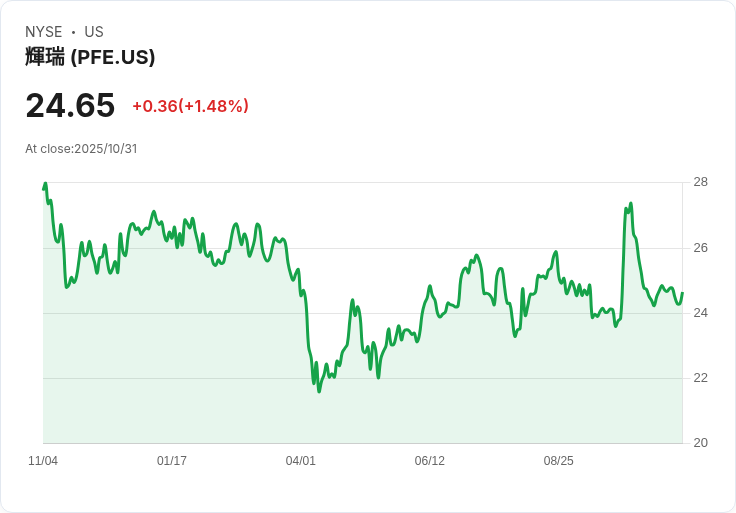Click the 20 value on price axis
The width and height of the screenshot is (736, 513).
(x=701, y=443)
